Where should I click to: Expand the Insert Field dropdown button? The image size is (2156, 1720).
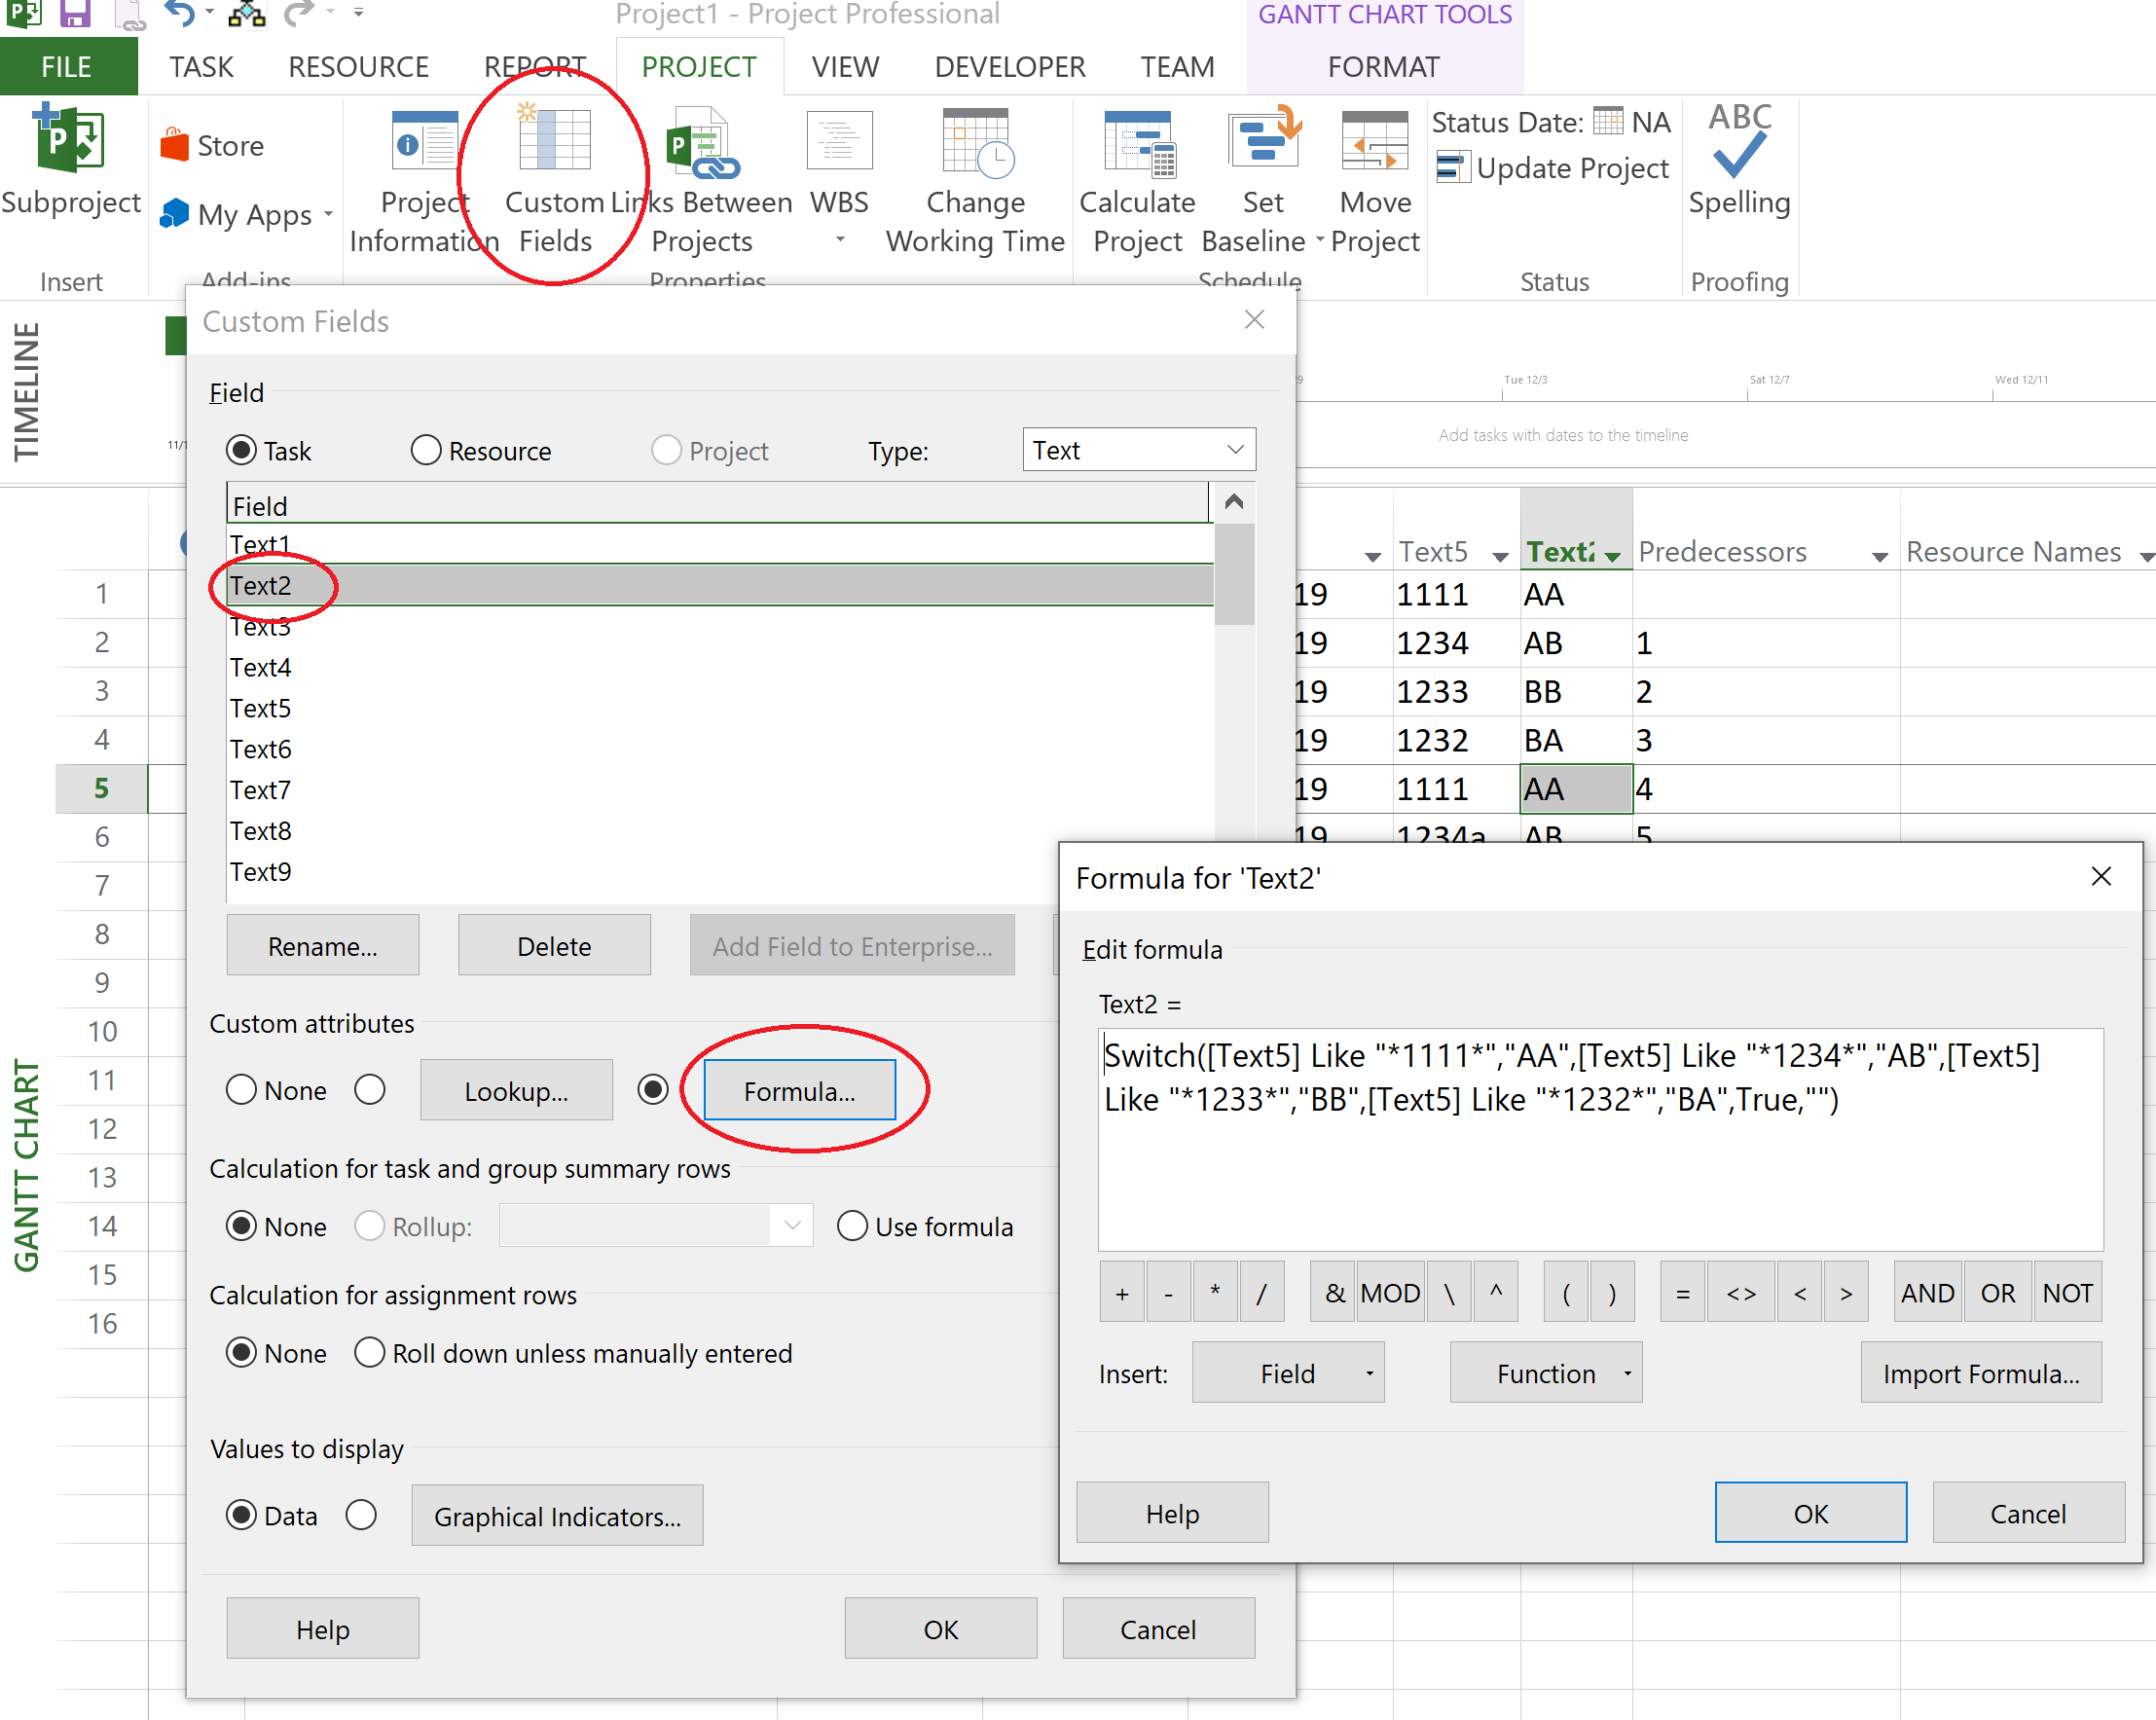(1288, 1374)
